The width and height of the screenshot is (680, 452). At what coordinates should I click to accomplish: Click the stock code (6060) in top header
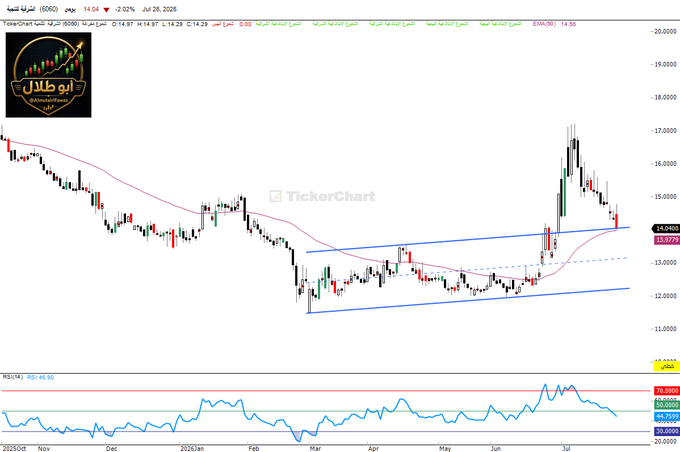[x=49, y=9]
